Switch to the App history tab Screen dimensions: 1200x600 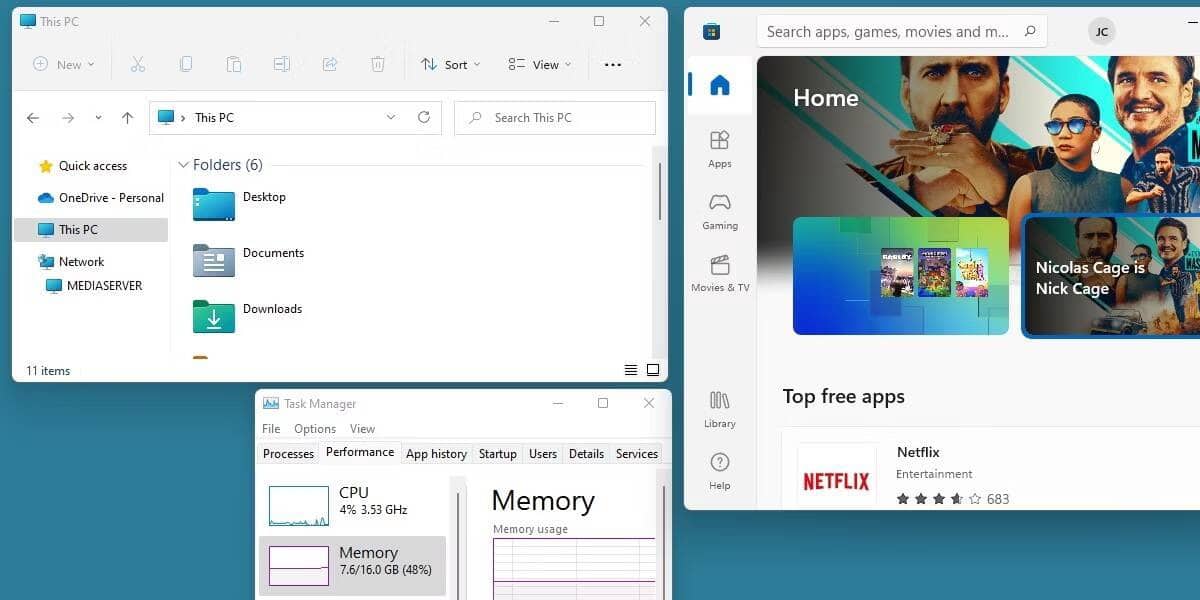click(x=436, y=454)
